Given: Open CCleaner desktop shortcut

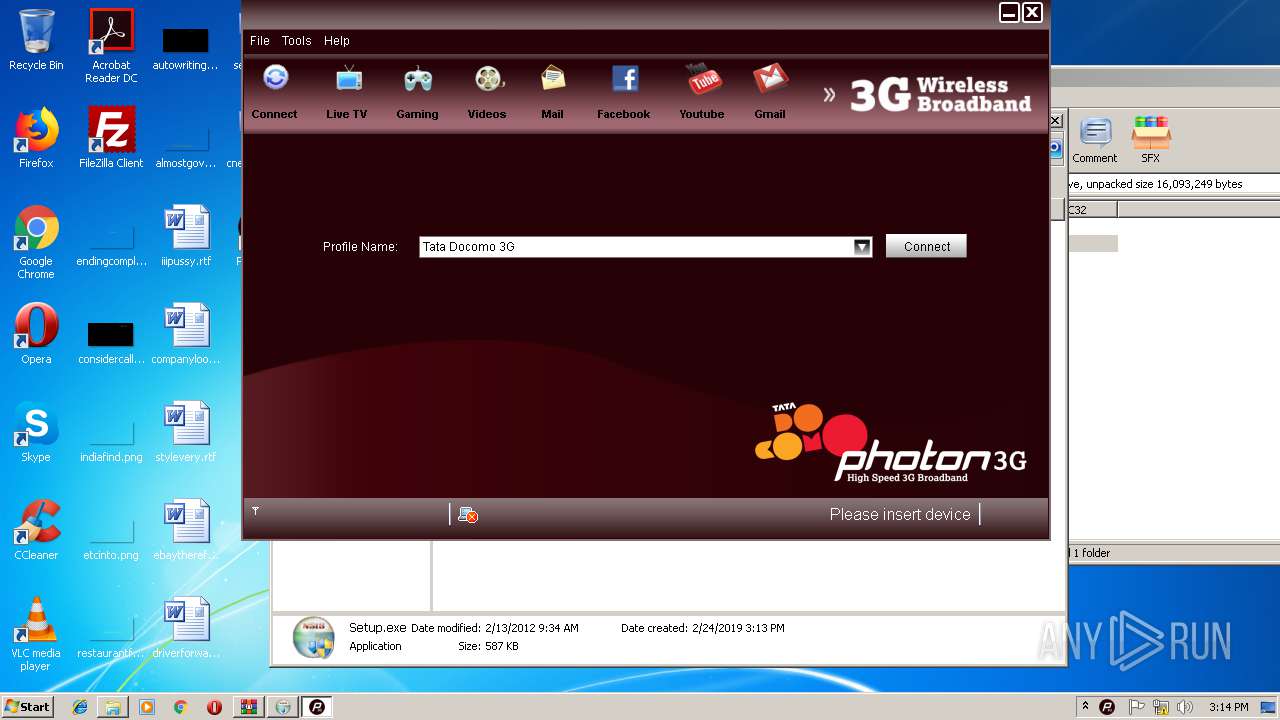Looking at the screenshot, I should (36, 530).
